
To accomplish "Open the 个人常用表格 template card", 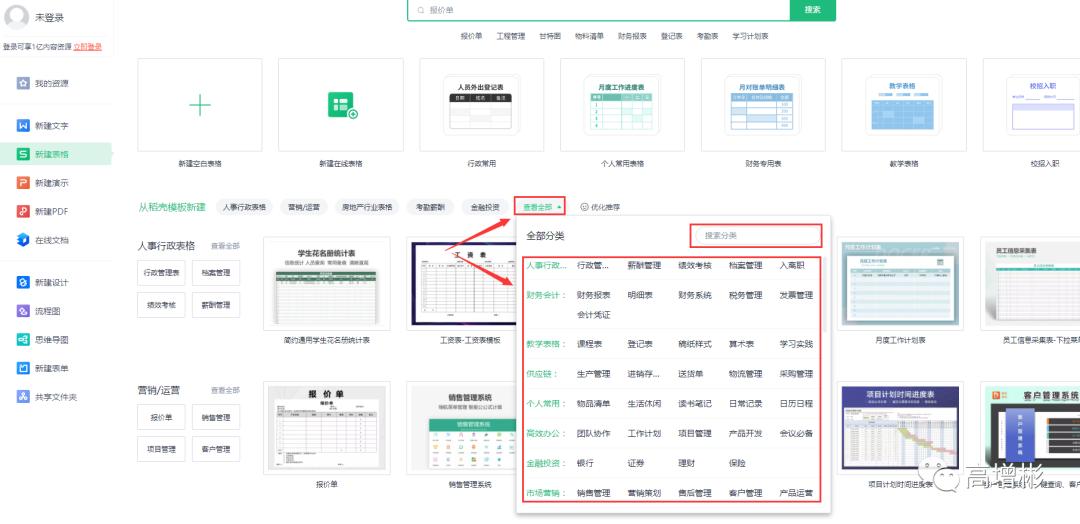I will click(x=622, y=105).
